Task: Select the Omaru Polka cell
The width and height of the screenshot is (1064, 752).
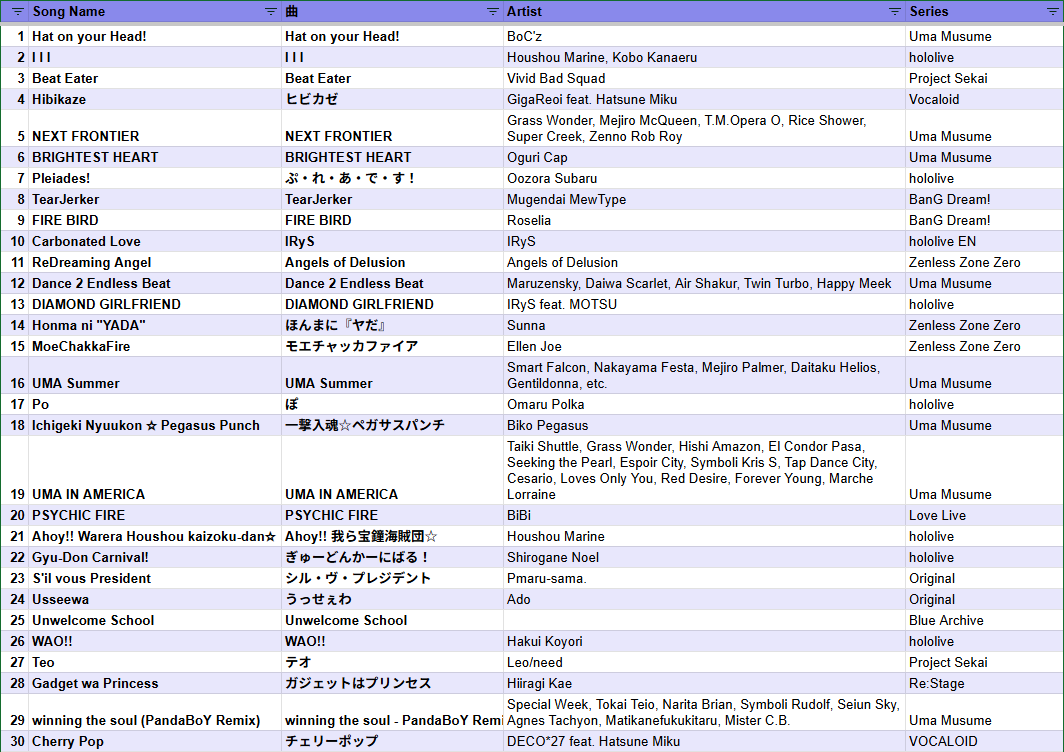Action: point(704,405)
